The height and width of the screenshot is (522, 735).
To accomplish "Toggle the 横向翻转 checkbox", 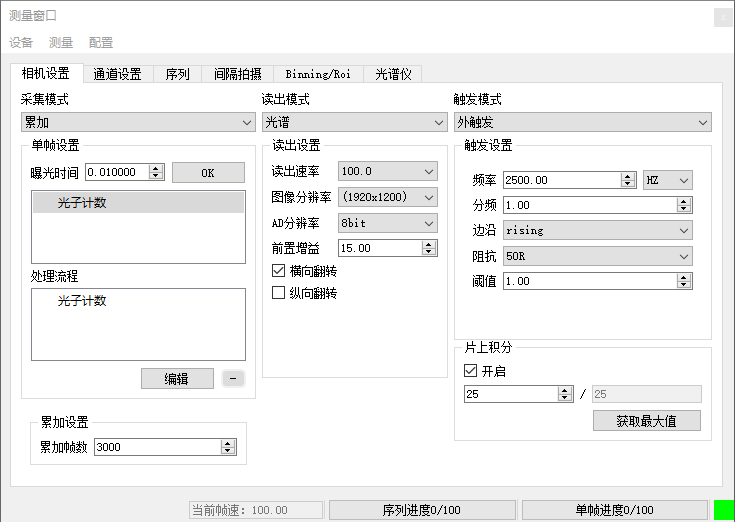I will (279, 271).
